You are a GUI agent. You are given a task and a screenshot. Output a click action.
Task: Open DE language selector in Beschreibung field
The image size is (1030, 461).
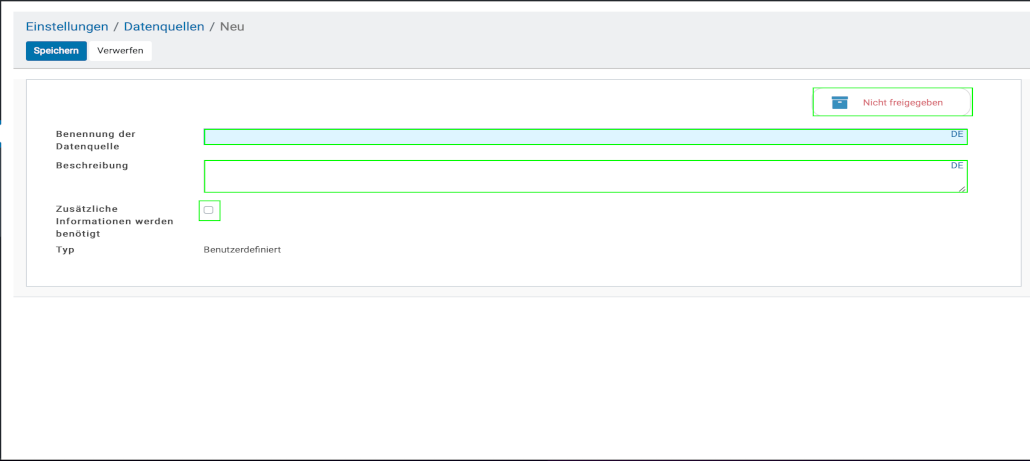[x=957, y=165]
